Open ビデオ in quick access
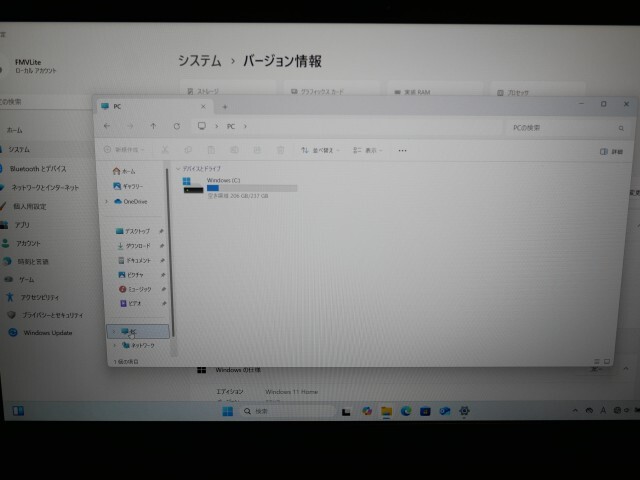 [x=131, y=303]
